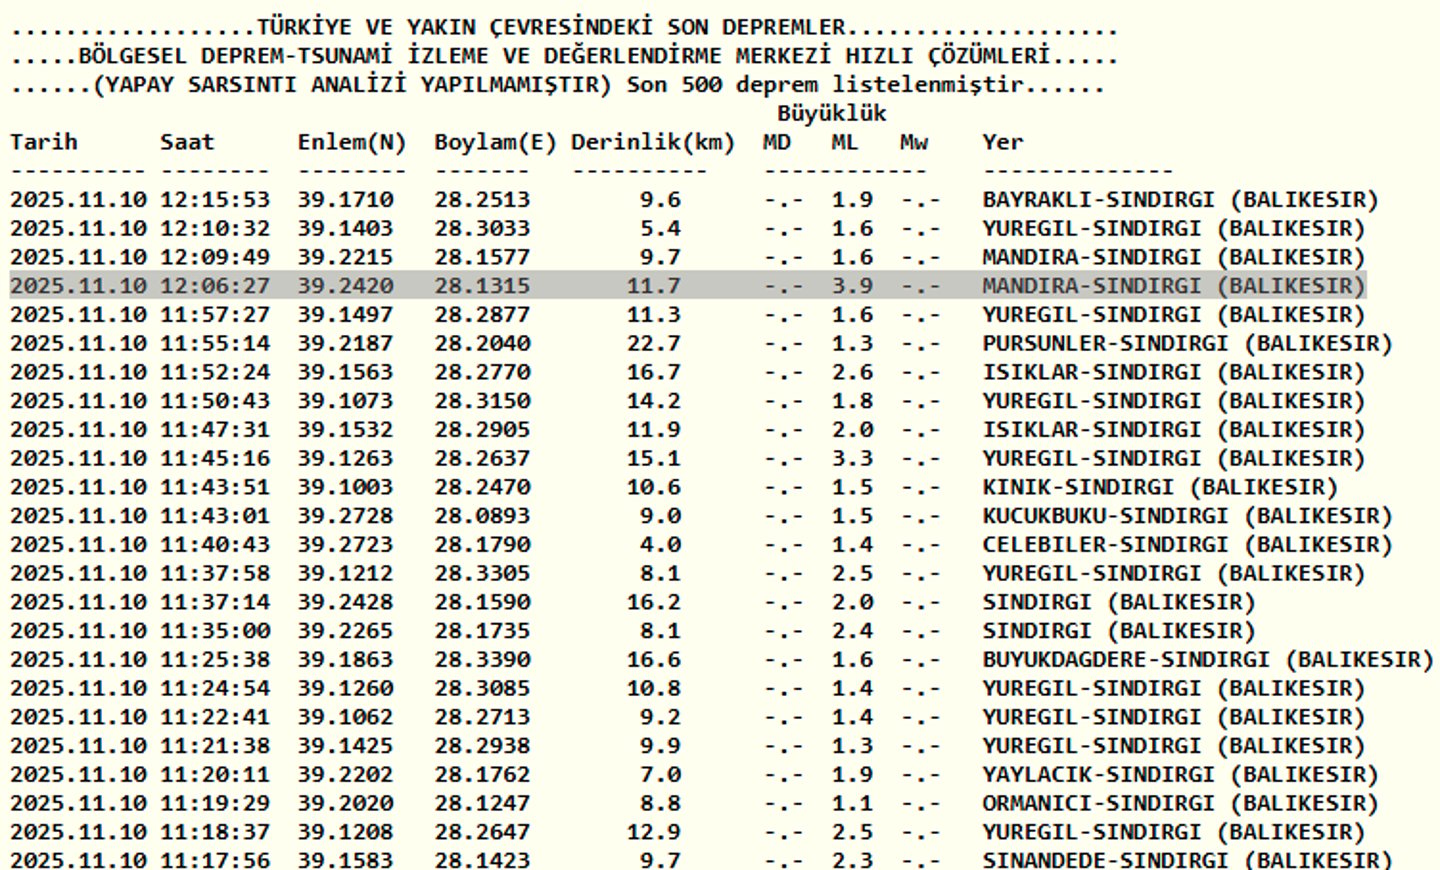Click the Büyüklük heading text
The height and width of the screenshot is (870, 1440).
[x=832, y=113]
